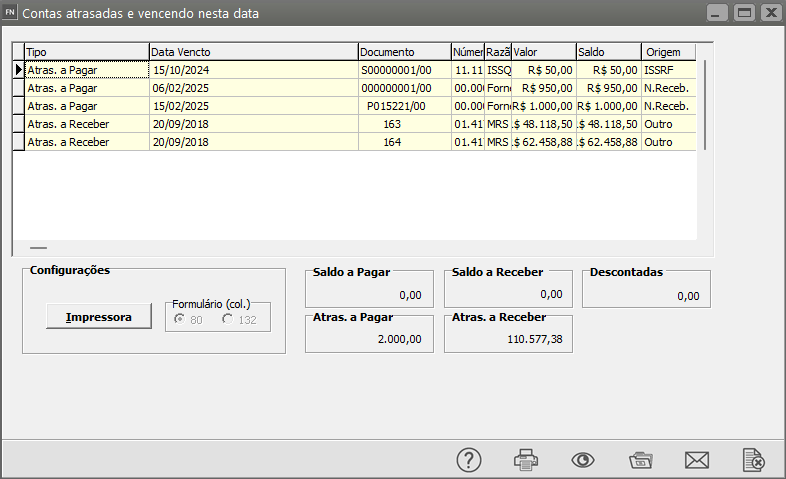Open help with the question mark icon
The height and width of the screenshot is (479, 786).
pos(470,459)
